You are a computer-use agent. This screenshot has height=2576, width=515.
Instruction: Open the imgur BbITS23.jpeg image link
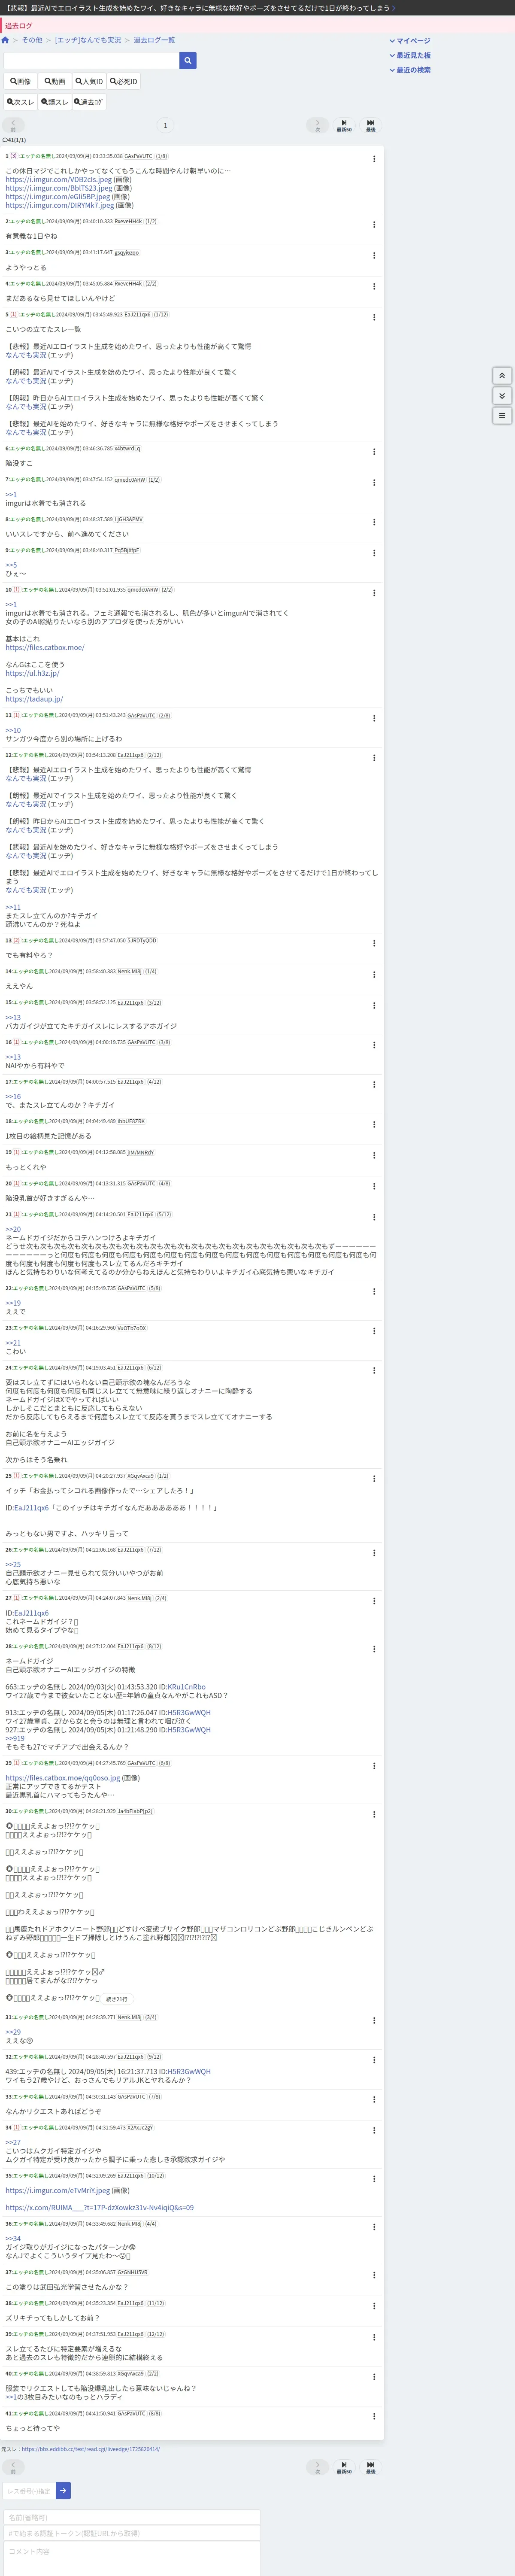tap(59, 188)
